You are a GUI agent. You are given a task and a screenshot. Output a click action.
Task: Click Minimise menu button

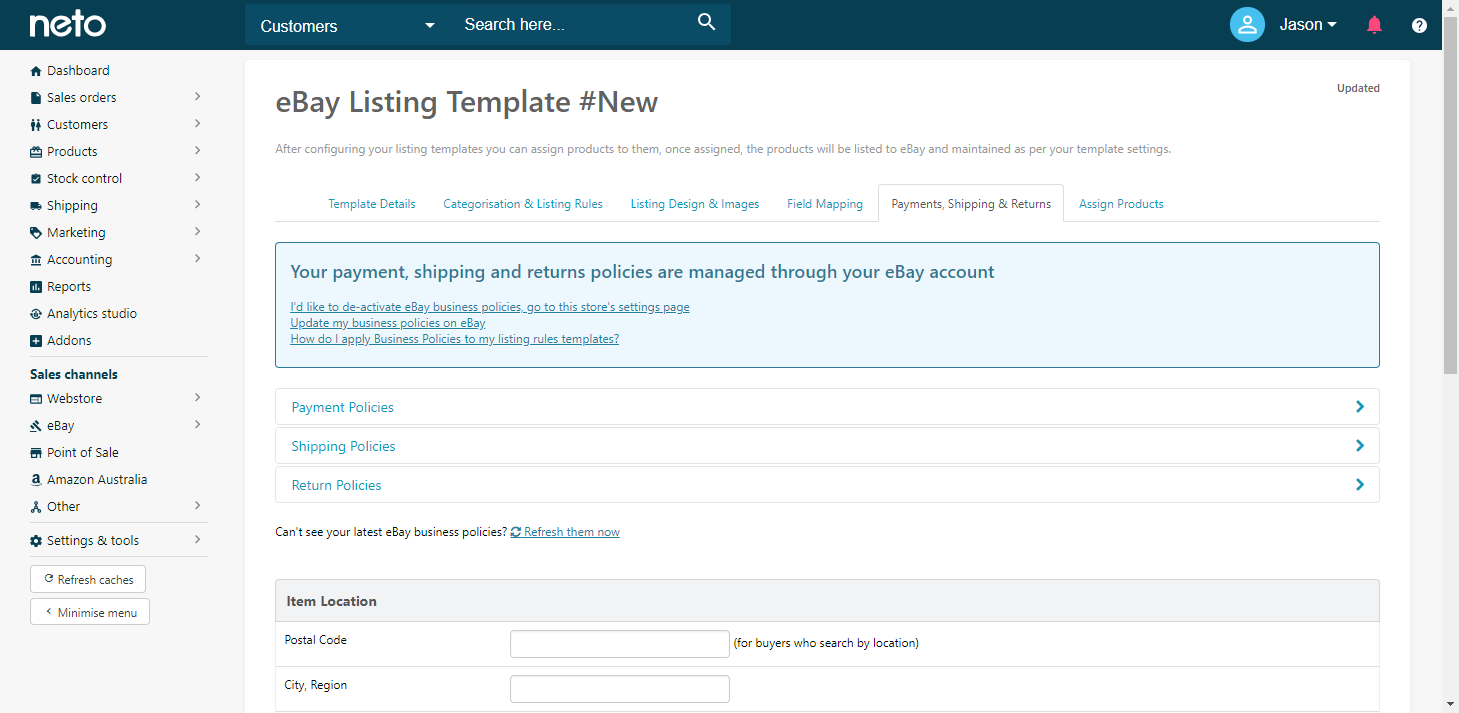coord(90,612)
